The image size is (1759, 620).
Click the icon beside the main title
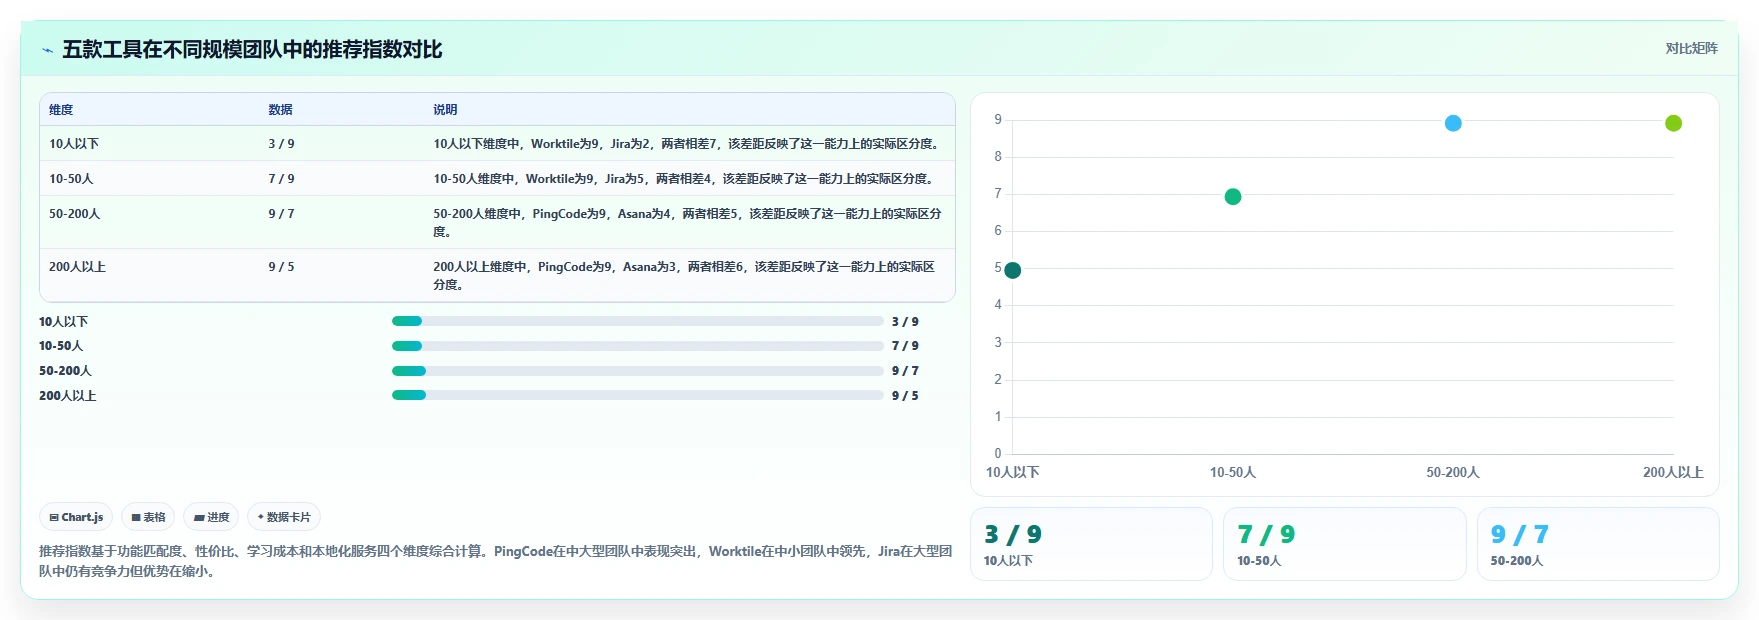47,50
